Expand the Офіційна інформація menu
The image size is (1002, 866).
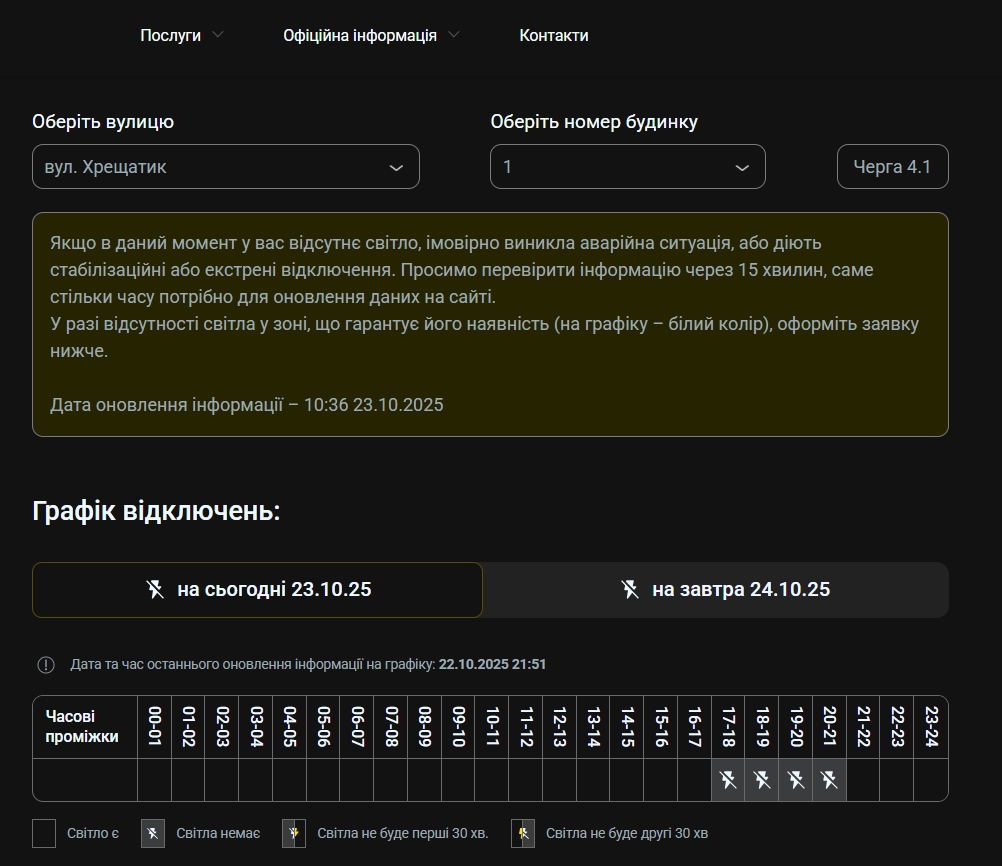(x=371, y=35)
